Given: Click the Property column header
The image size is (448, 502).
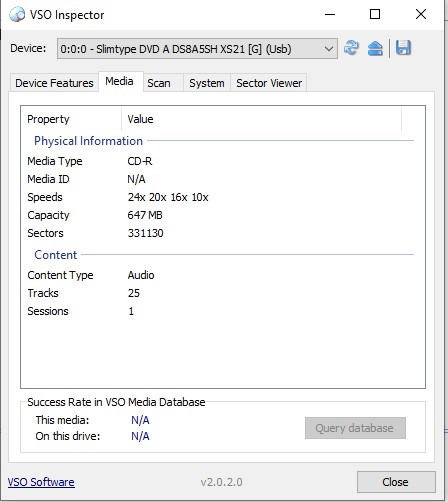Looking at the screenshot, I should (71, 119).
